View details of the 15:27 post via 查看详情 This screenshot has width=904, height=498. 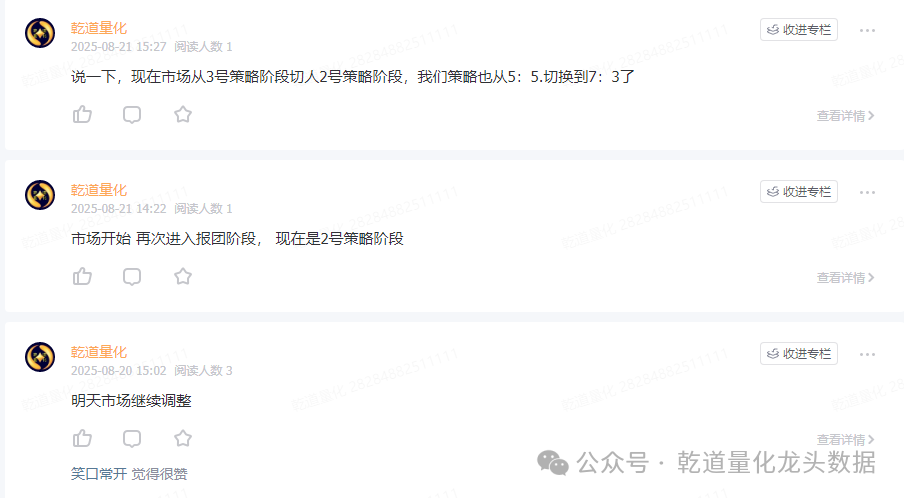pyautogui.click(x=845, y=116)
